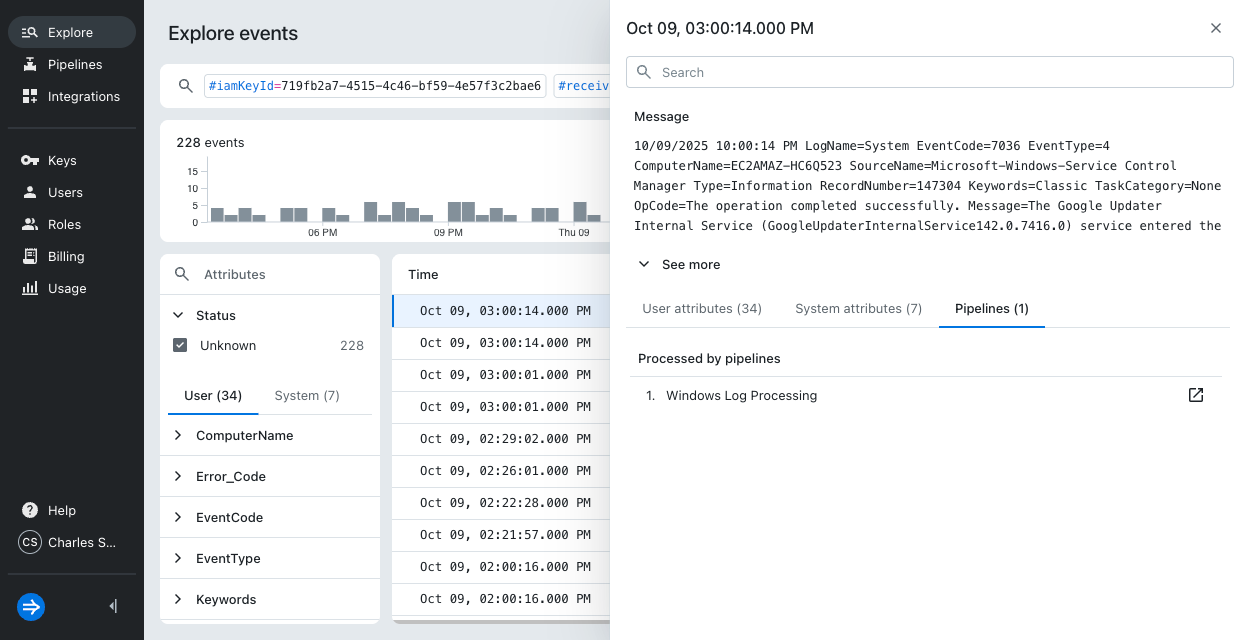Uncheck the Unknown status checkbox

(180, 345)
